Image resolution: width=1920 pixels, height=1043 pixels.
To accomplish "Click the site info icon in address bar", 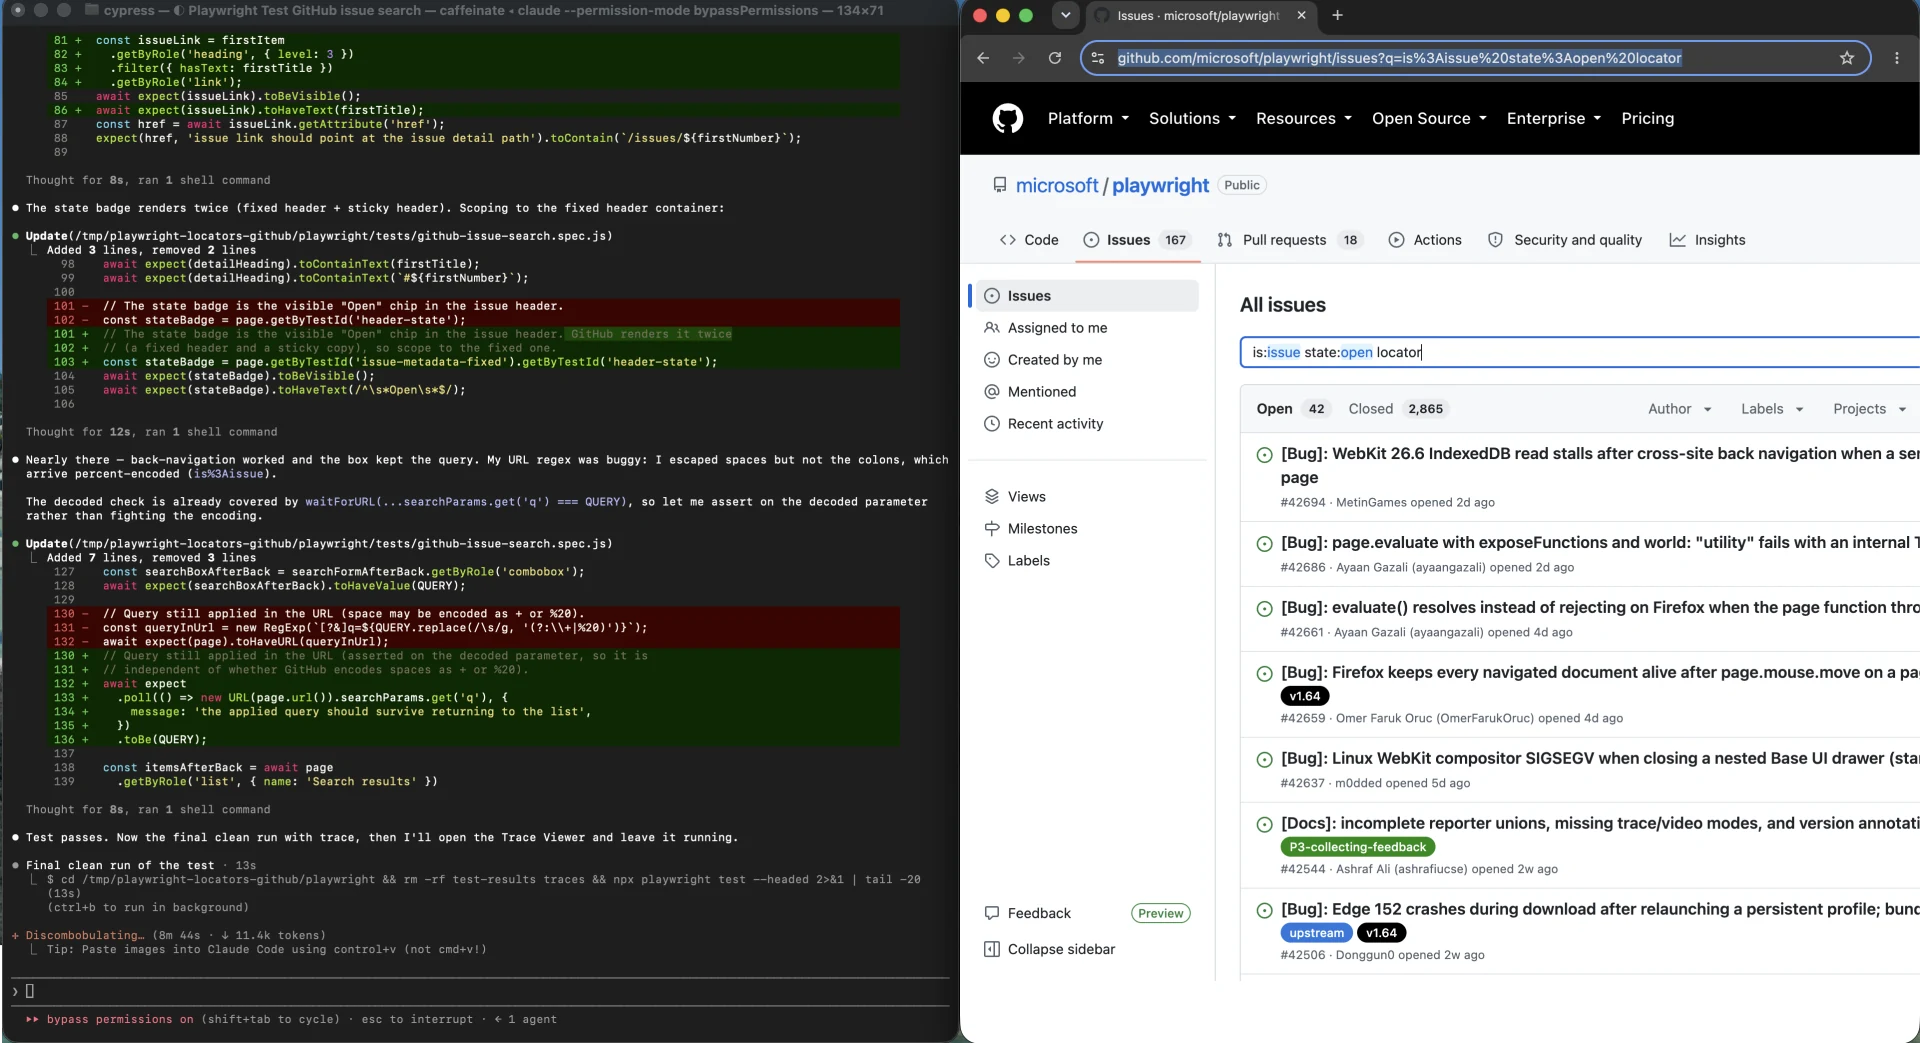I will click(x=1098, y=58).
